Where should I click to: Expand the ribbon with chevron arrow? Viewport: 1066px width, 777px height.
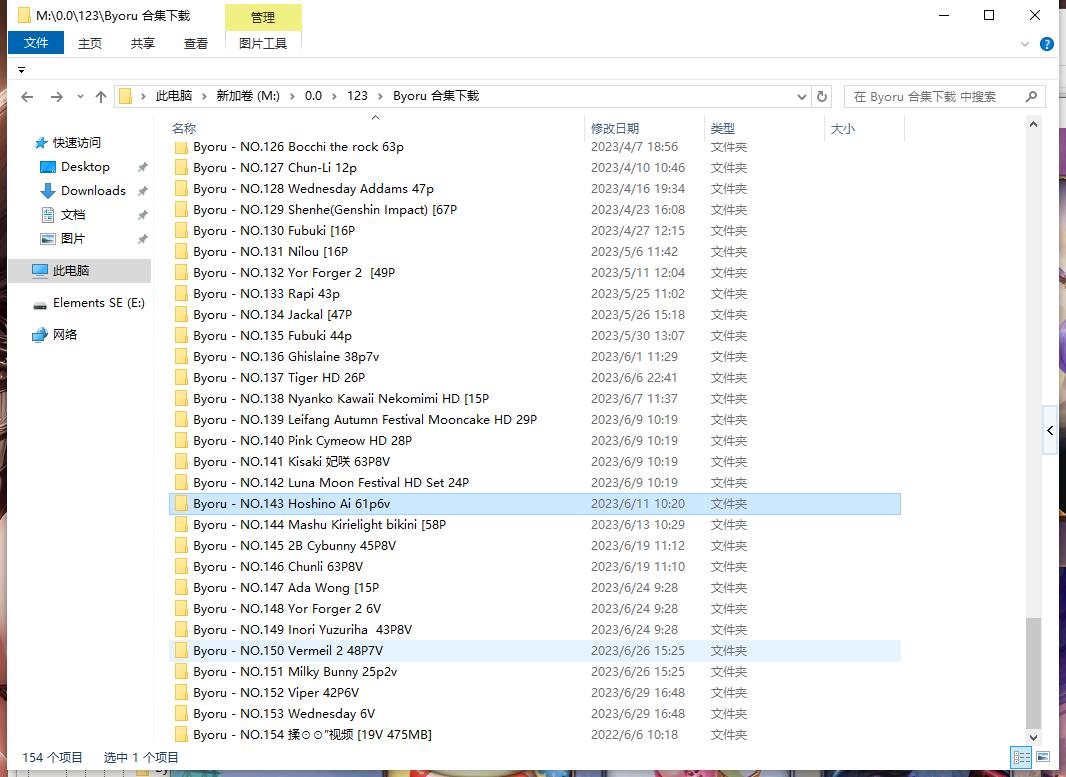1025,44
